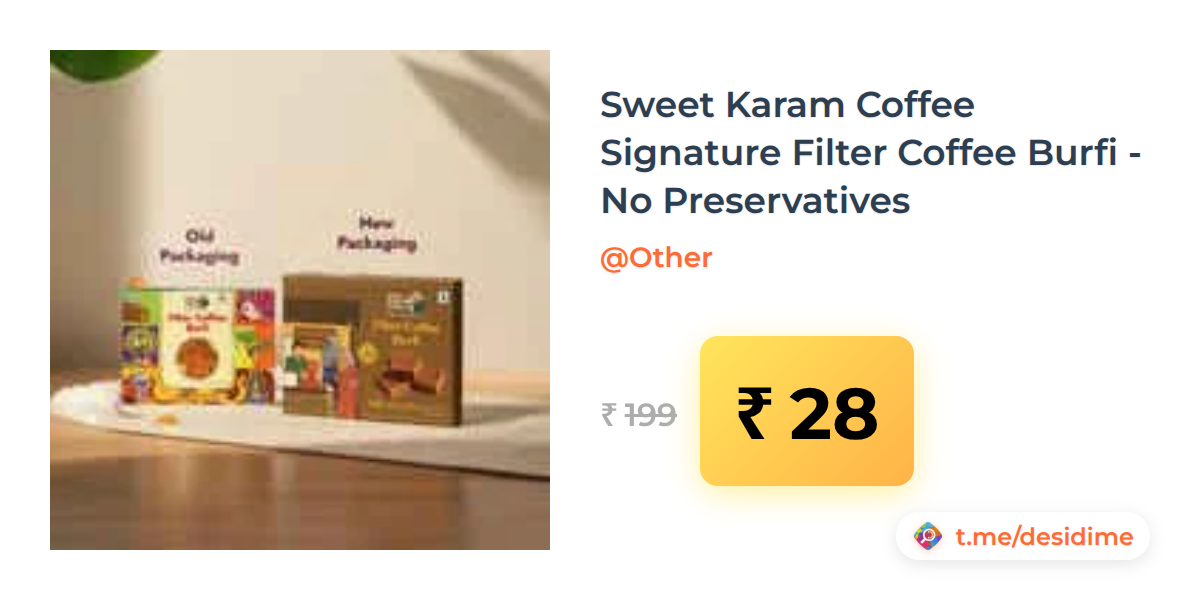The width and height of the screenshot is (1200, 600).
Task: Click the colorful old packaging box
Action: point(196,343)
